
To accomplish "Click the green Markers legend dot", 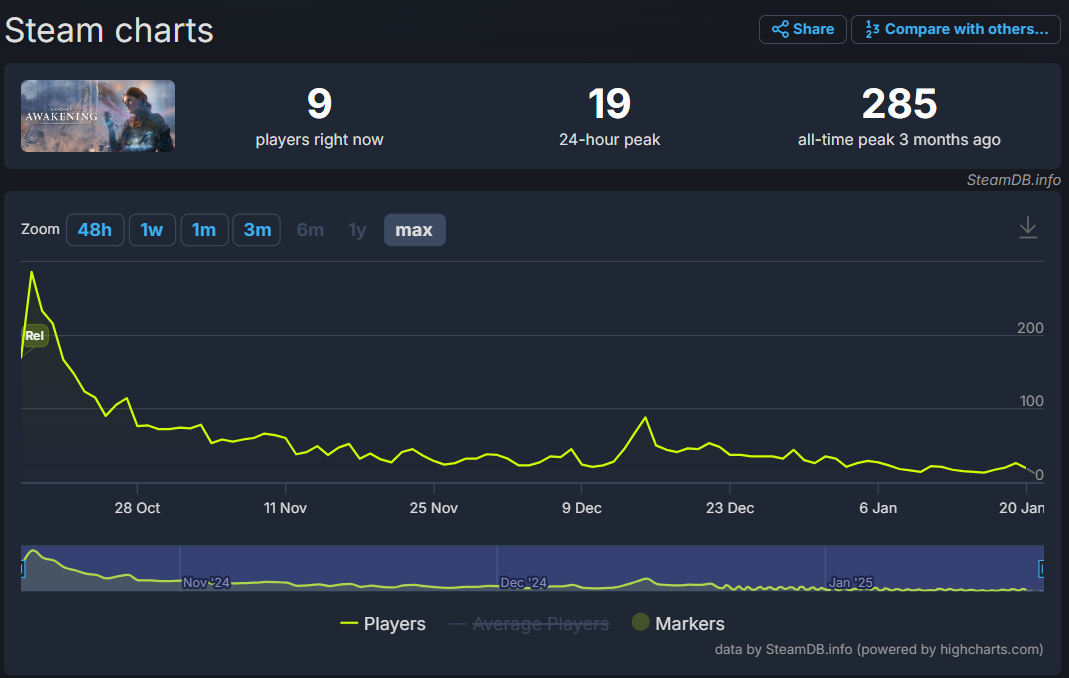I will (640, 621).
